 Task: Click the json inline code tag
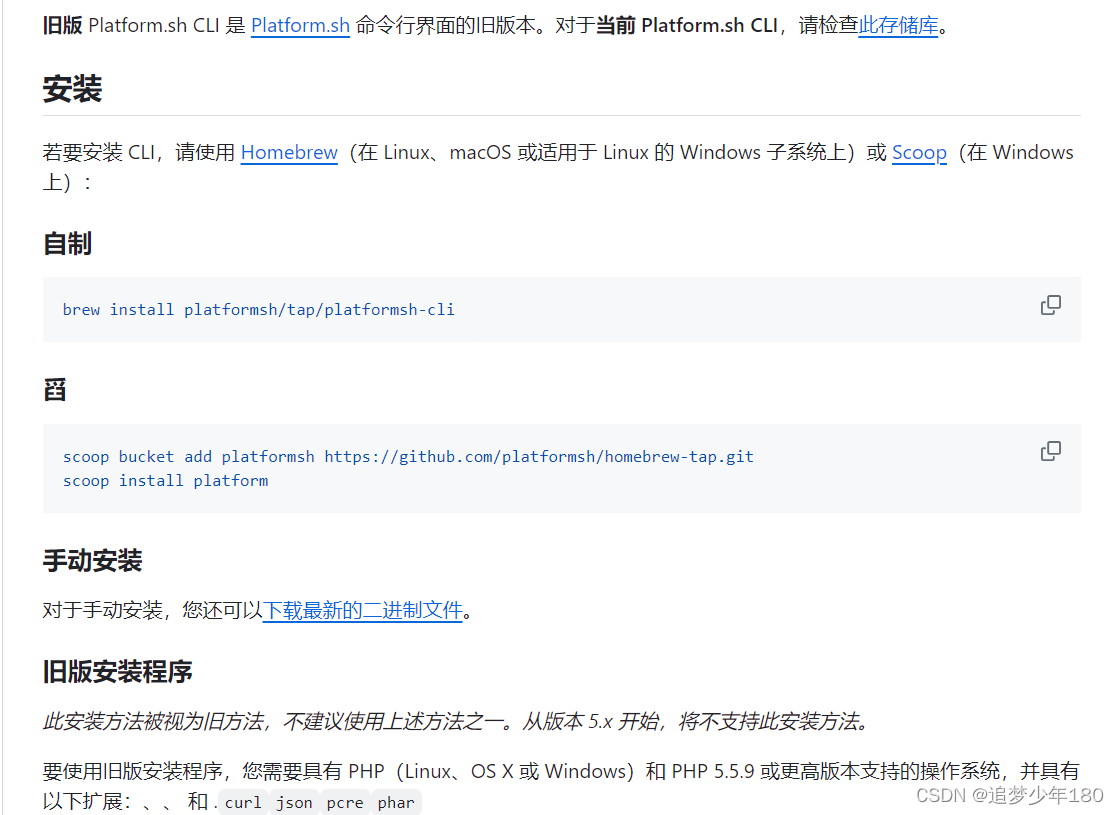pyautogui.click(x=294, y=803)
